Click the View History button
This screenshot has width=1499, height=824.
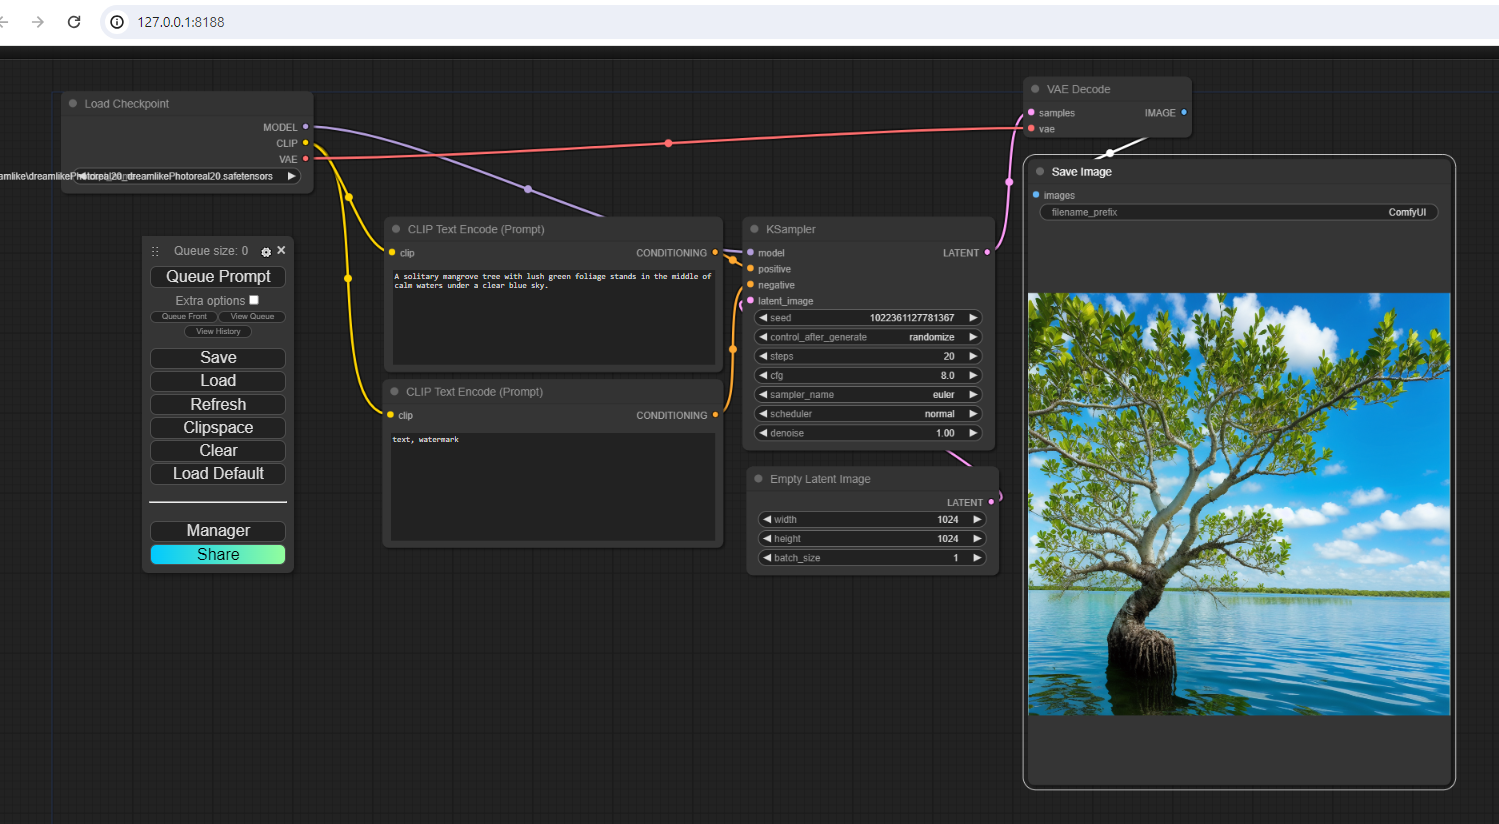[218, 332]
